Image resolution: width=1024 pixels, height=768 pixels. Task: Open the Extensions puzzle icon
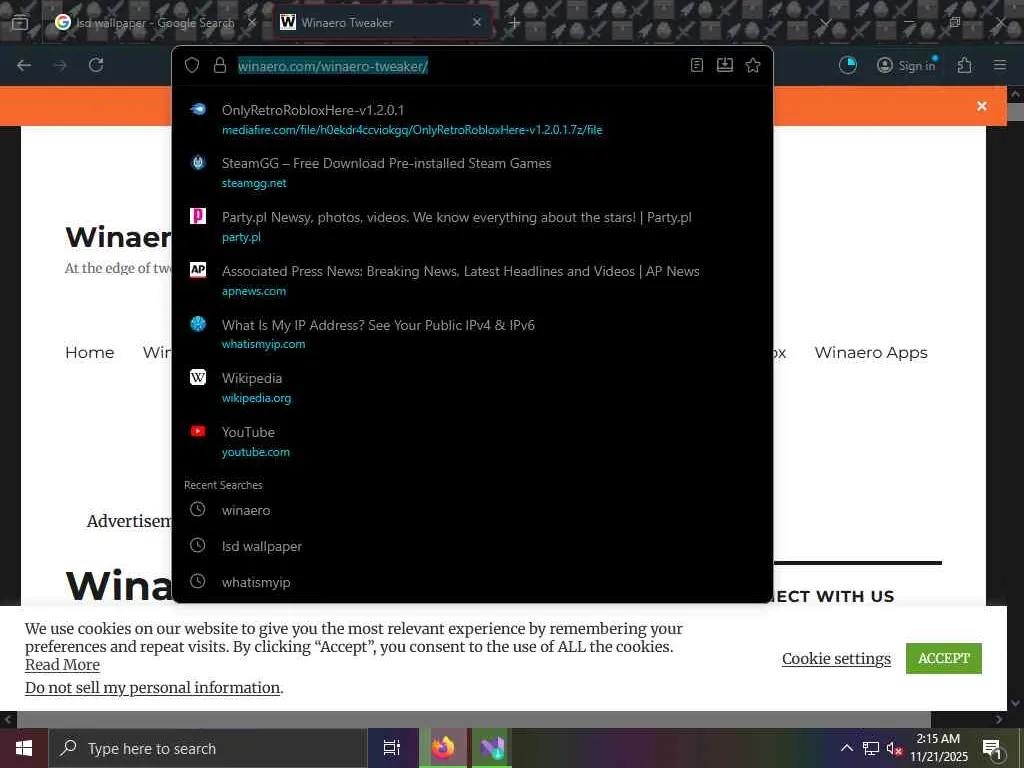click(x=965, y=65)
